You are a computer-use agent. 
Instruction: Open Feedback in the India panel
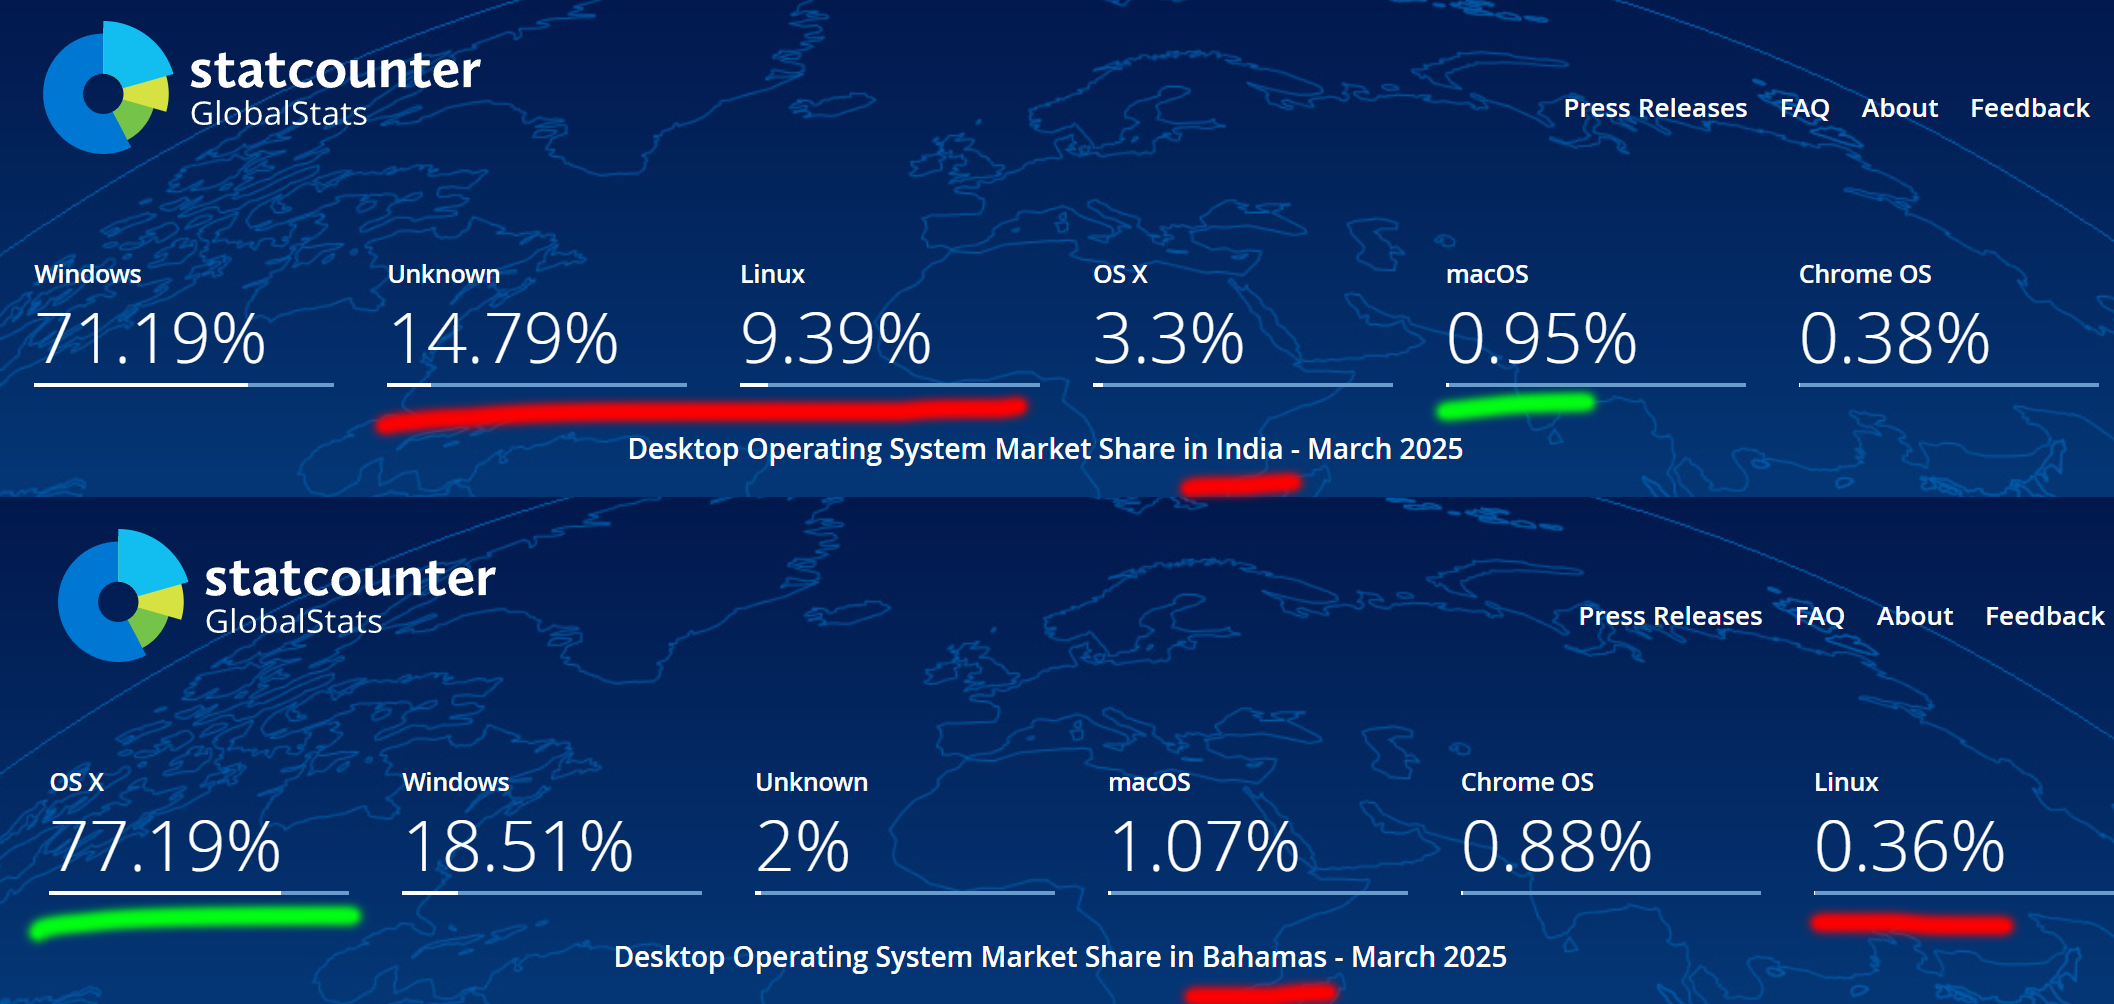point(2029,108)
